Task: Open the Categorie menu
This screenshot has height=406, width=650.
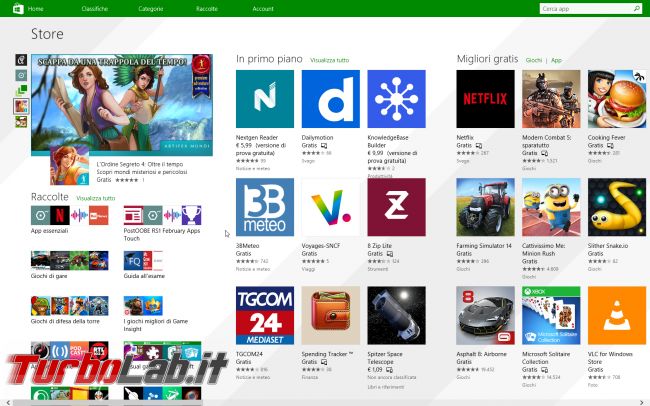Action: pyautogui.click(x=150, y=9)
